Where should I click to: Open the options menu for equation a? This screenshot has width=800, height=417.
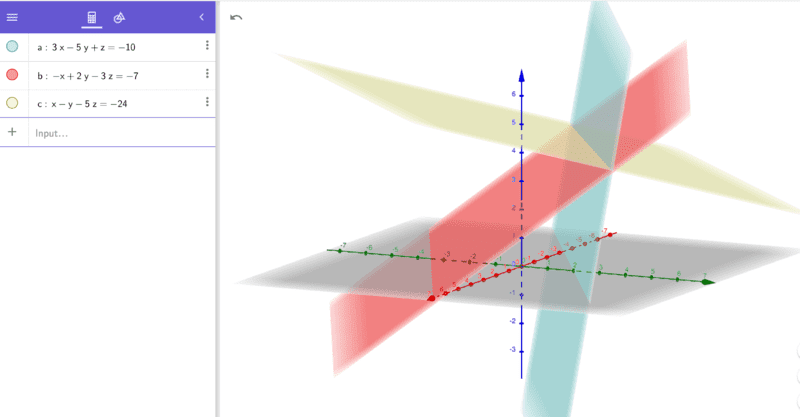coord(207,45)
